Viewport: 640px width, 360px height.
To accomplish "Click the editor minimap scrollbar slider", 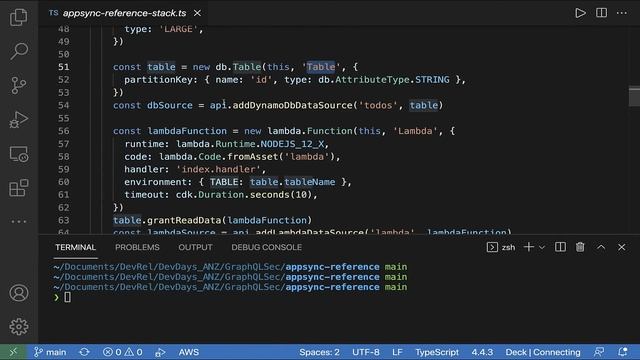I will 634,96.
